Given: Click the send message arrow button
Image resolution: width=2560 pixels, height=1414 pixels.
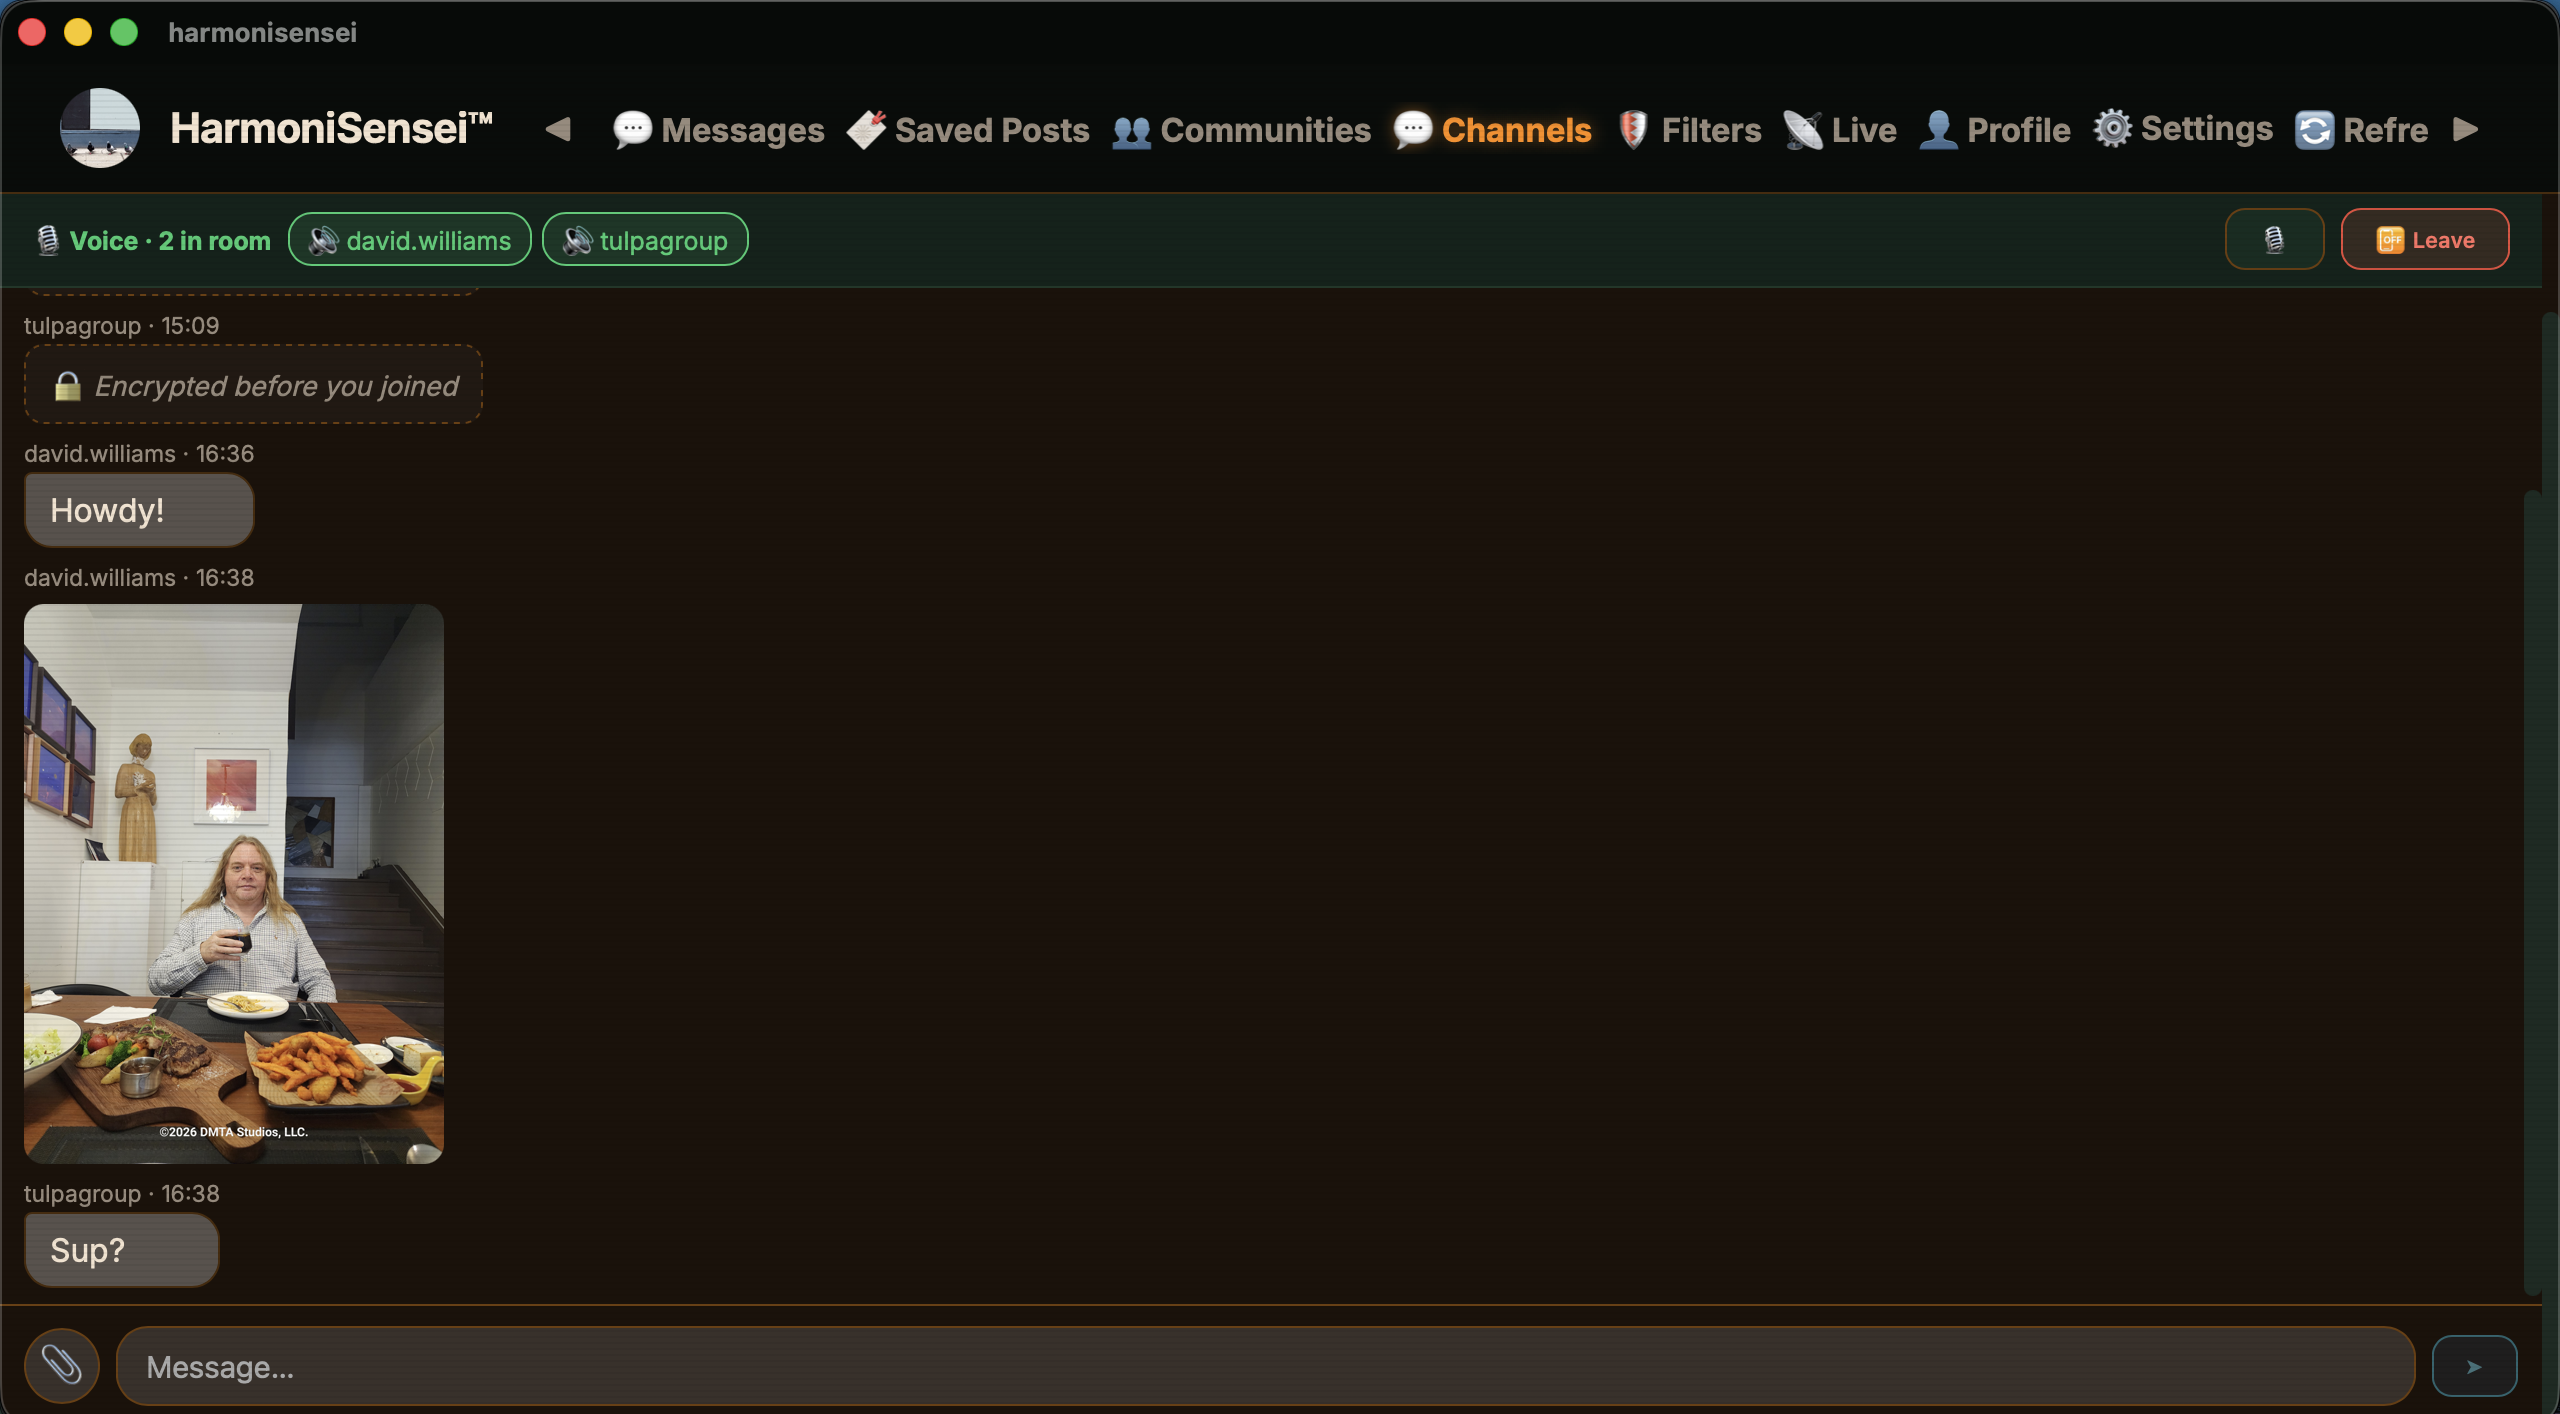Looking at the screenshot, I should click(2474, 1366).
